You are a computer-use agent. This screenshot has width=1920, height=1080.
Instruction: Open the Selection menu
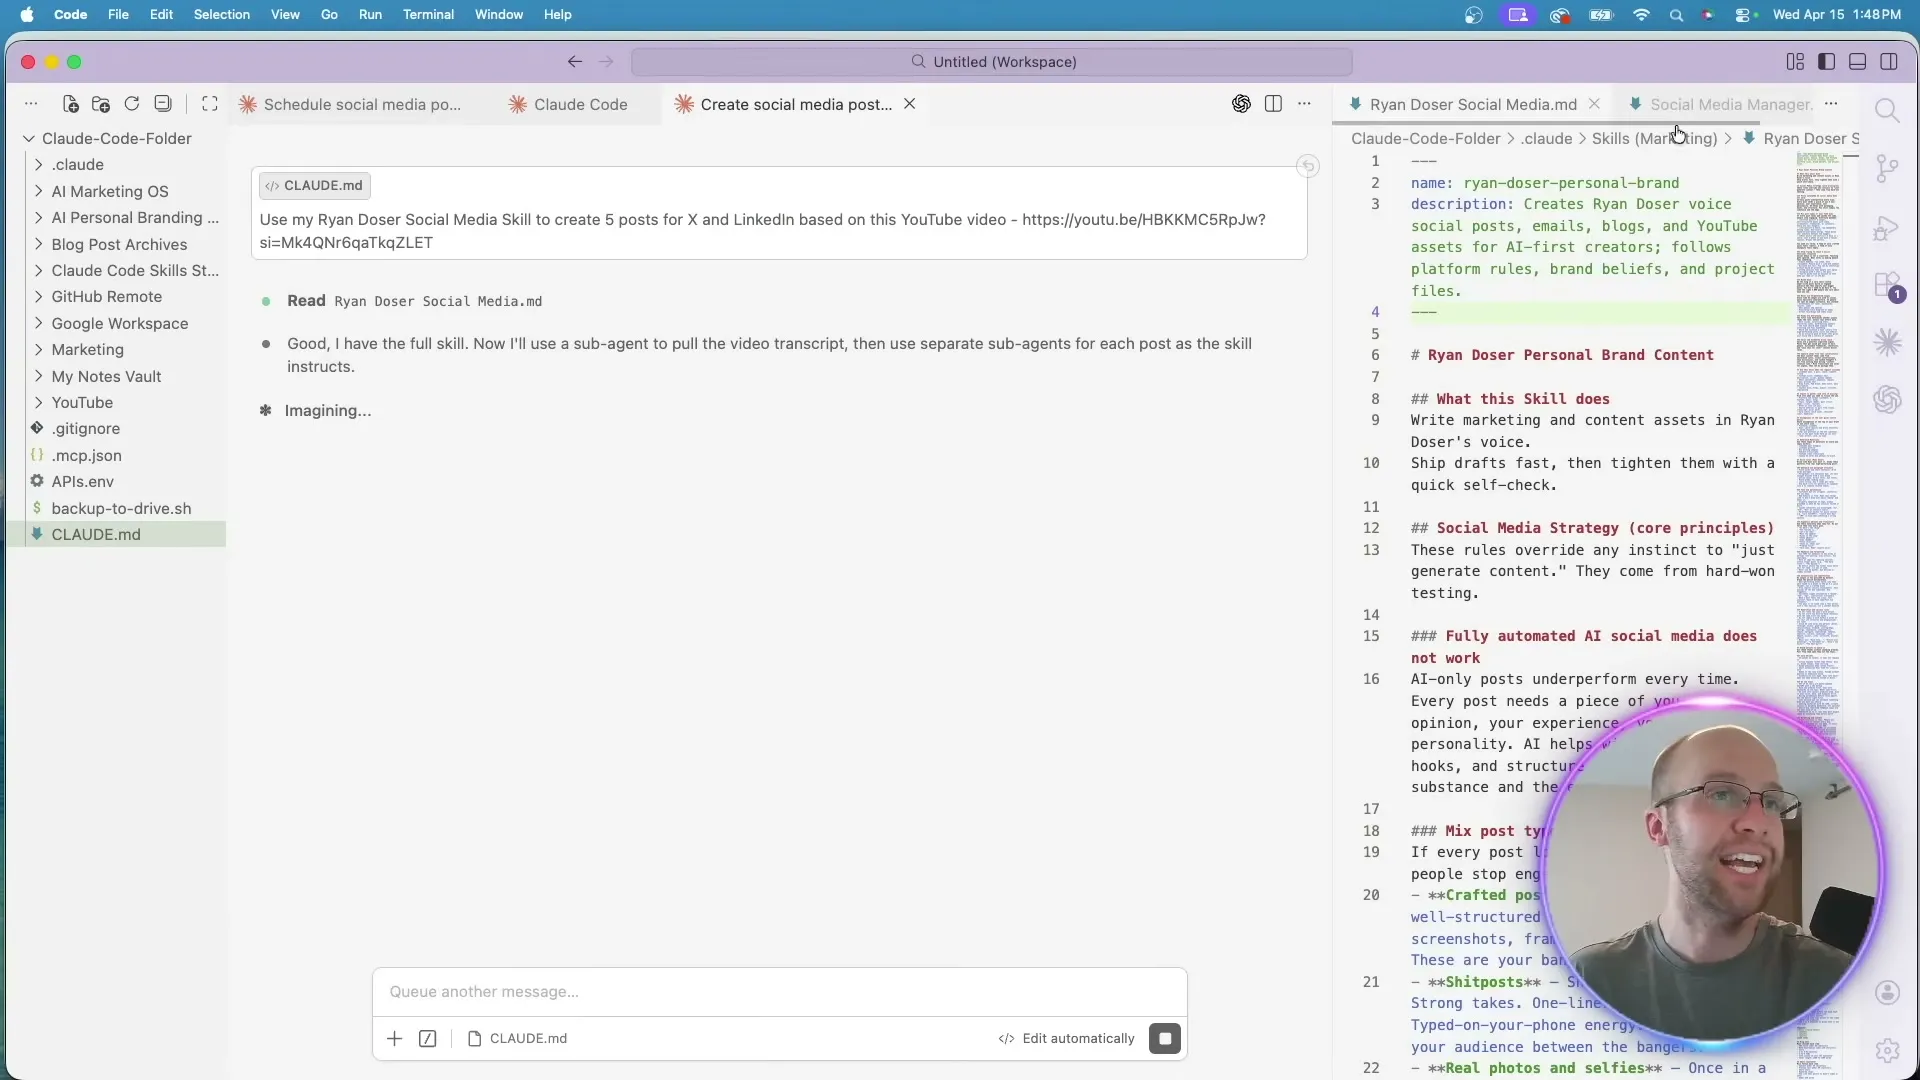coord(222,15)
